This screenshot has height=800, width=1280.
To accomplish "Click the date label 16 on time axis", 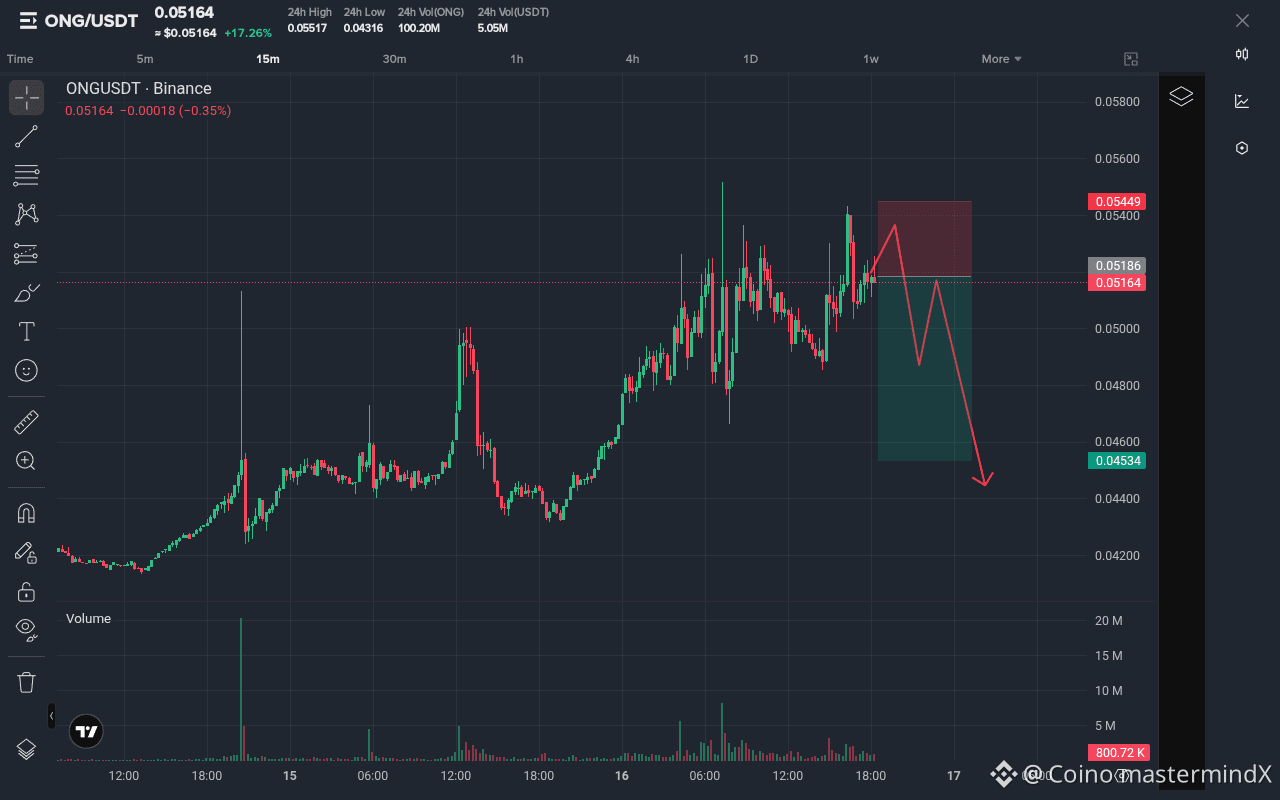I will 621,775.
